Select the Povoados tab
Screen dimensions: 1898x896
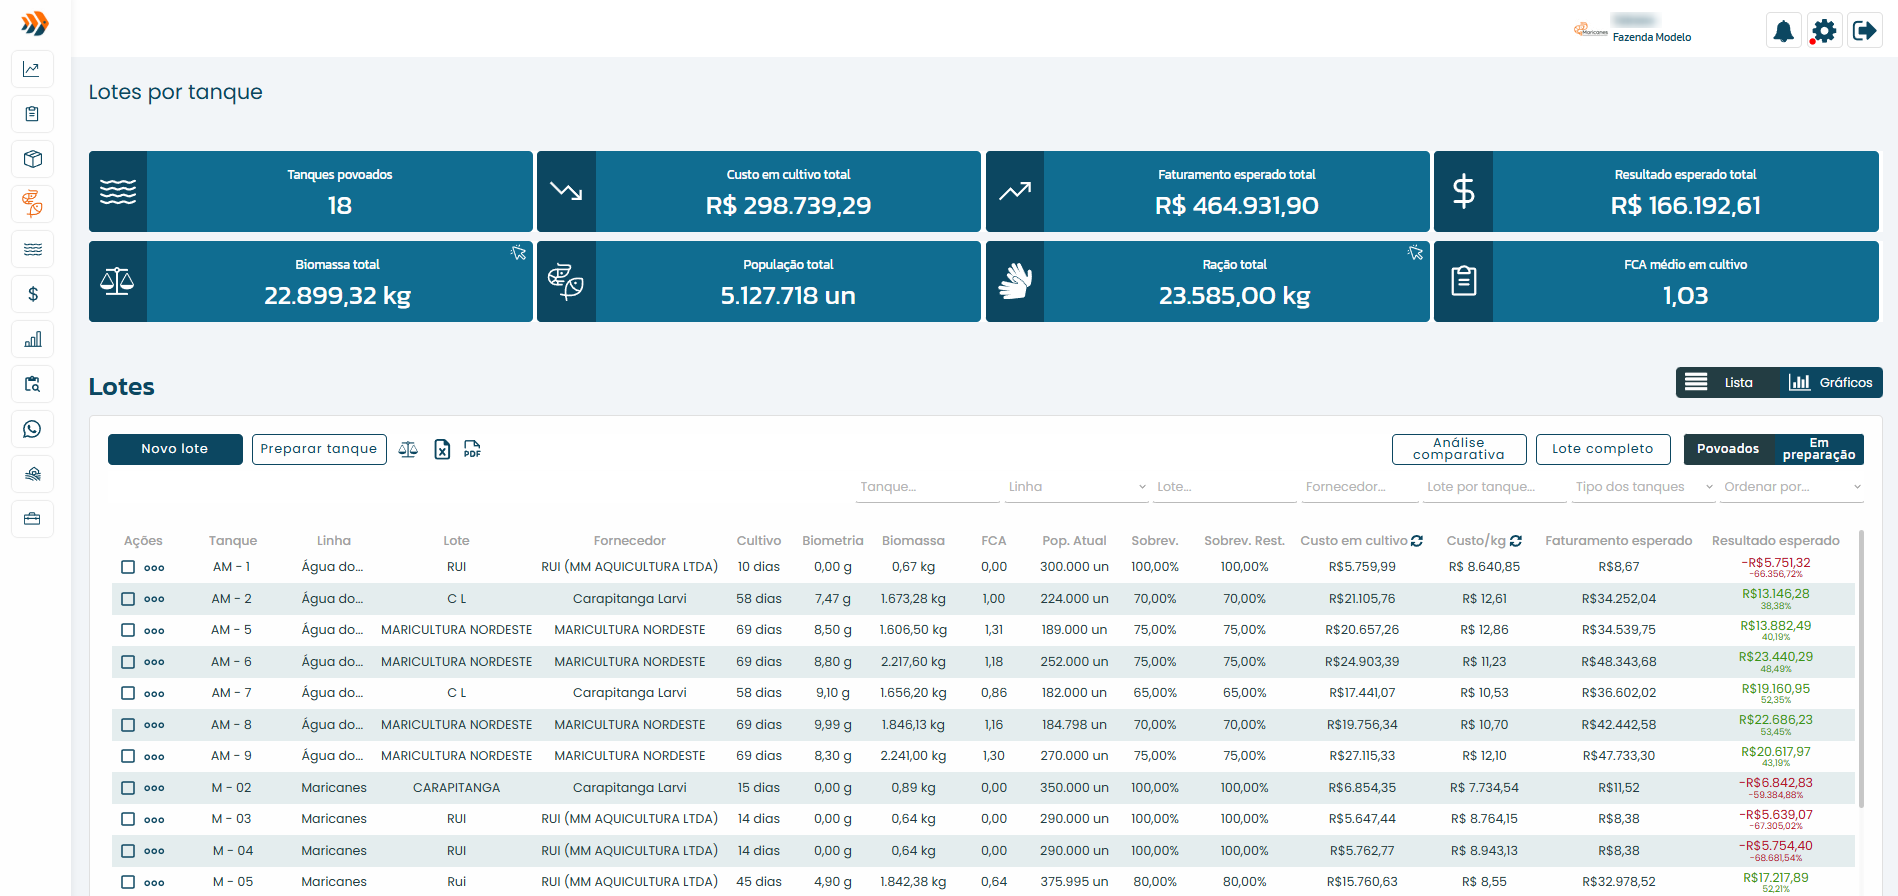[x=1728, y=449]
